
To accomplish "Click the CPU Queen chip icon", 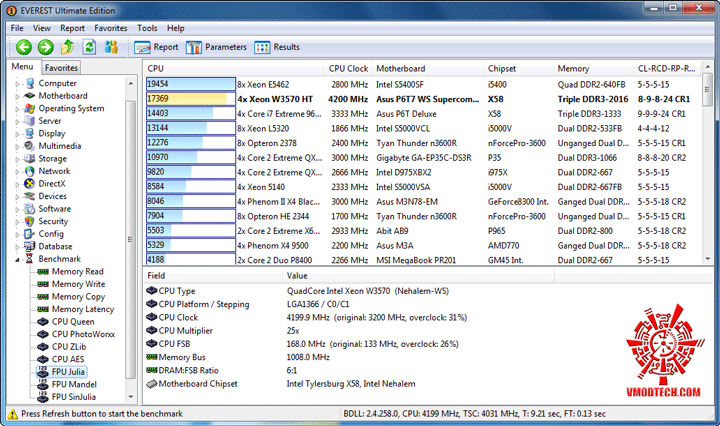I will click(43, 322).
